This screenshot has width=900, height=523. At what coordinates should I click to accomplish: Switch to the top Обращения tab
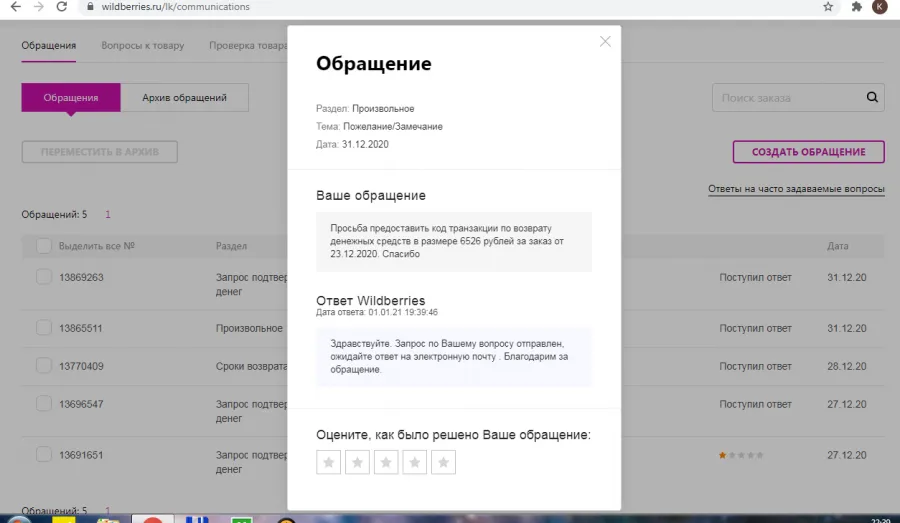coord(49,45)
